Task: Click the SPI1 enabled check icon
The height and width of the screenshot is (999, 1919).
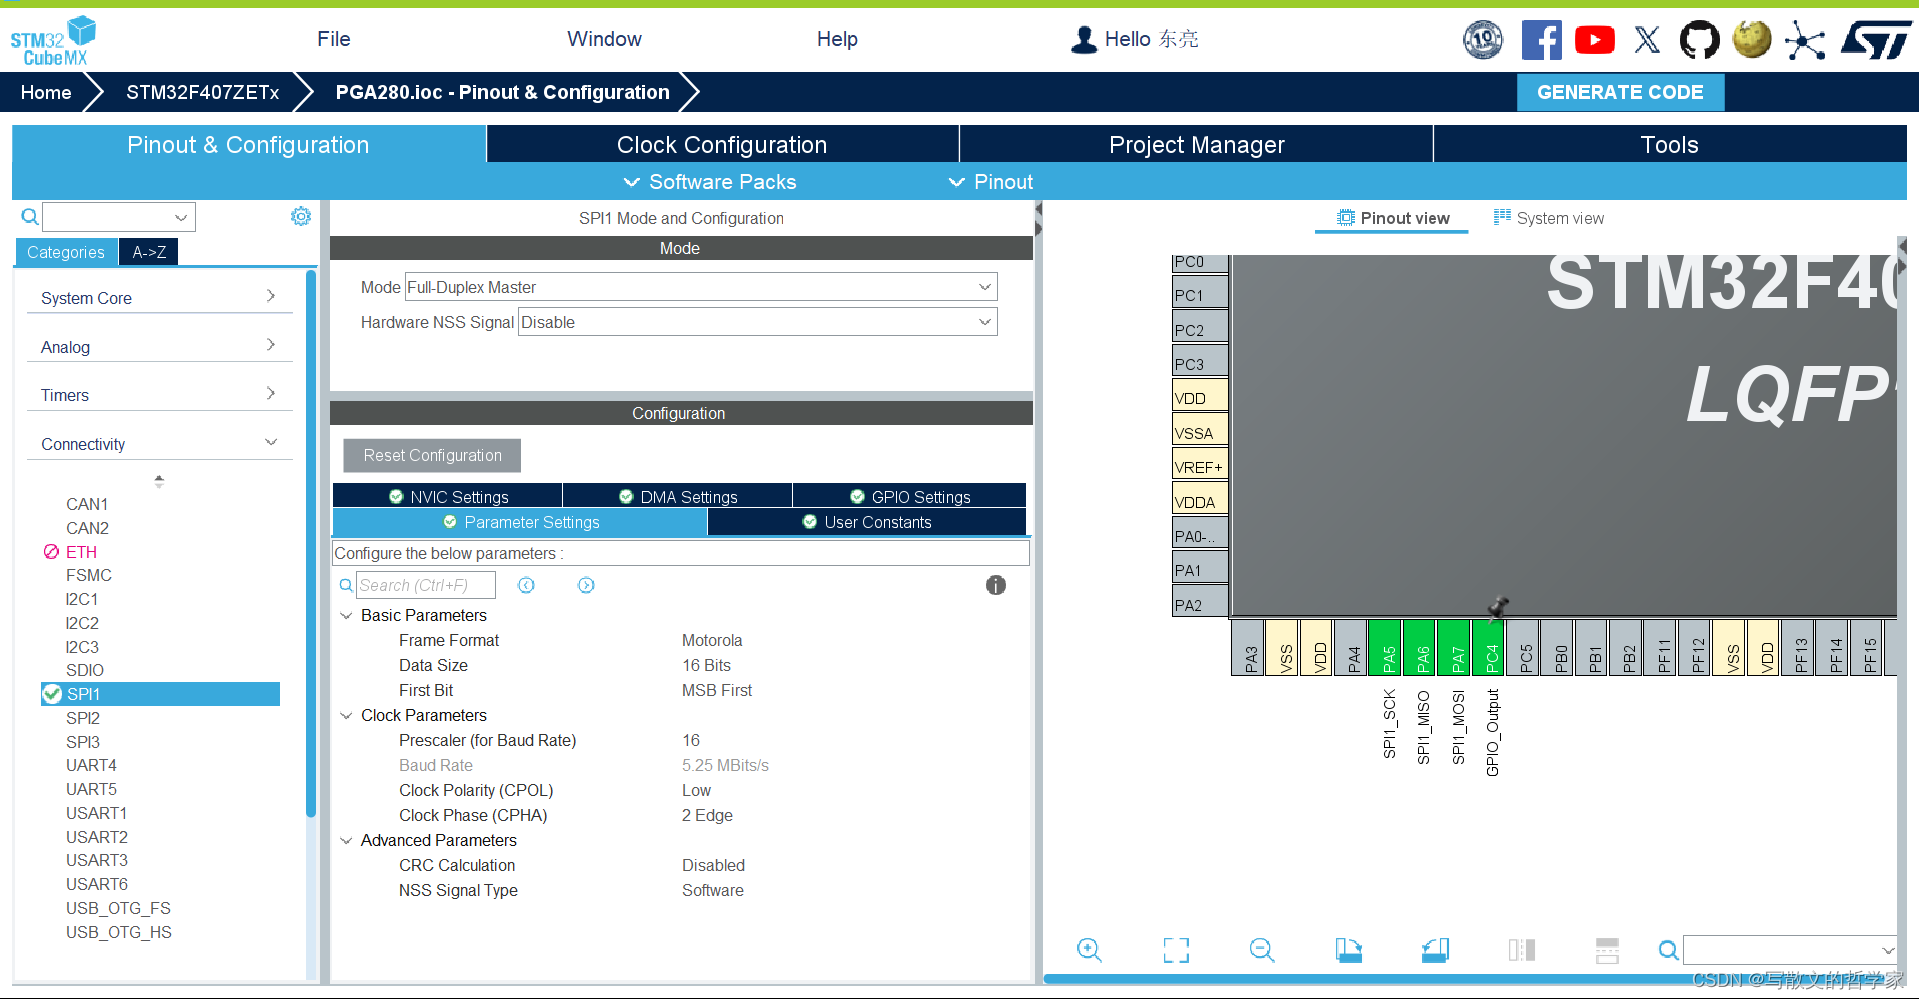Action: [x=53, y=694]
